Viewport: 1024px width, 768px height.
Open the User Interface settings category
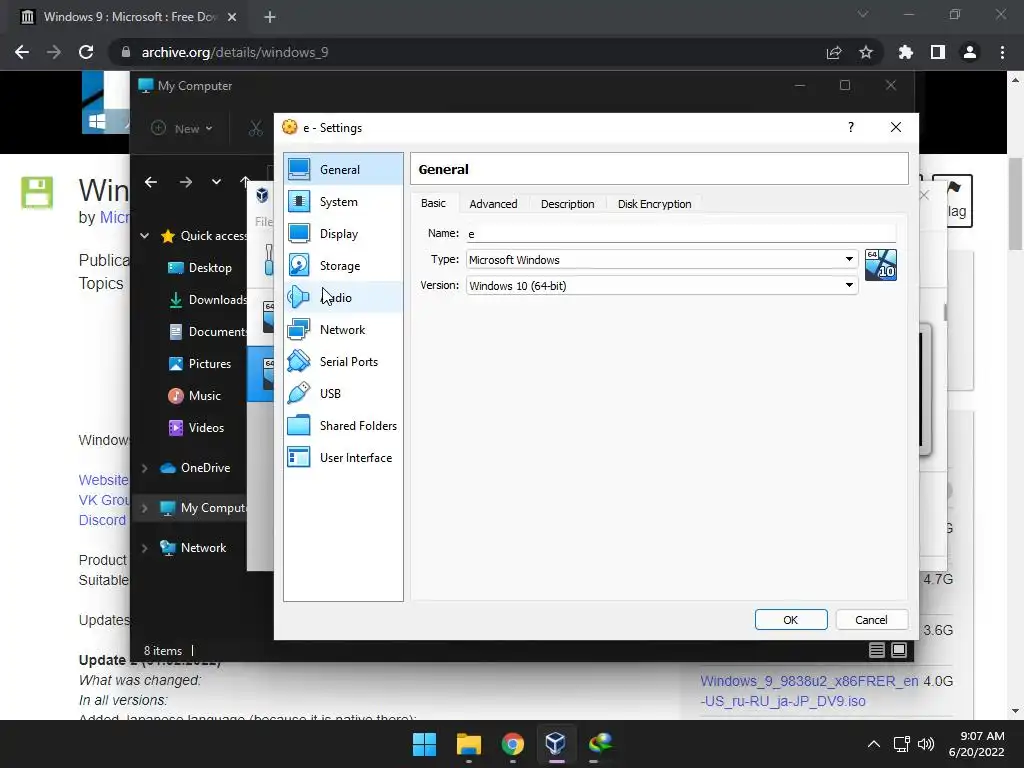(343, 458)
